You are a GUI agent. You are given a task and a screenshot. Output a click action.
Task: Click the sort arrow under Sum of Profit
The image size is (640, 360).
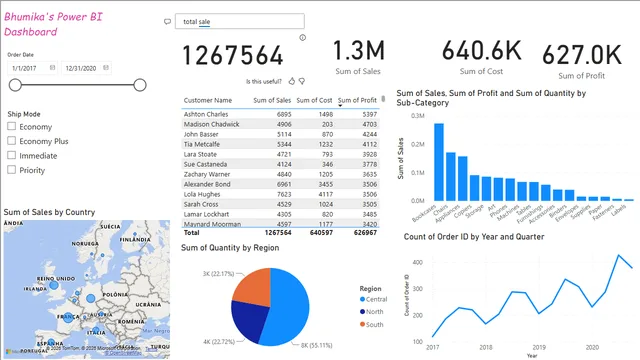[x=340, y=106]
